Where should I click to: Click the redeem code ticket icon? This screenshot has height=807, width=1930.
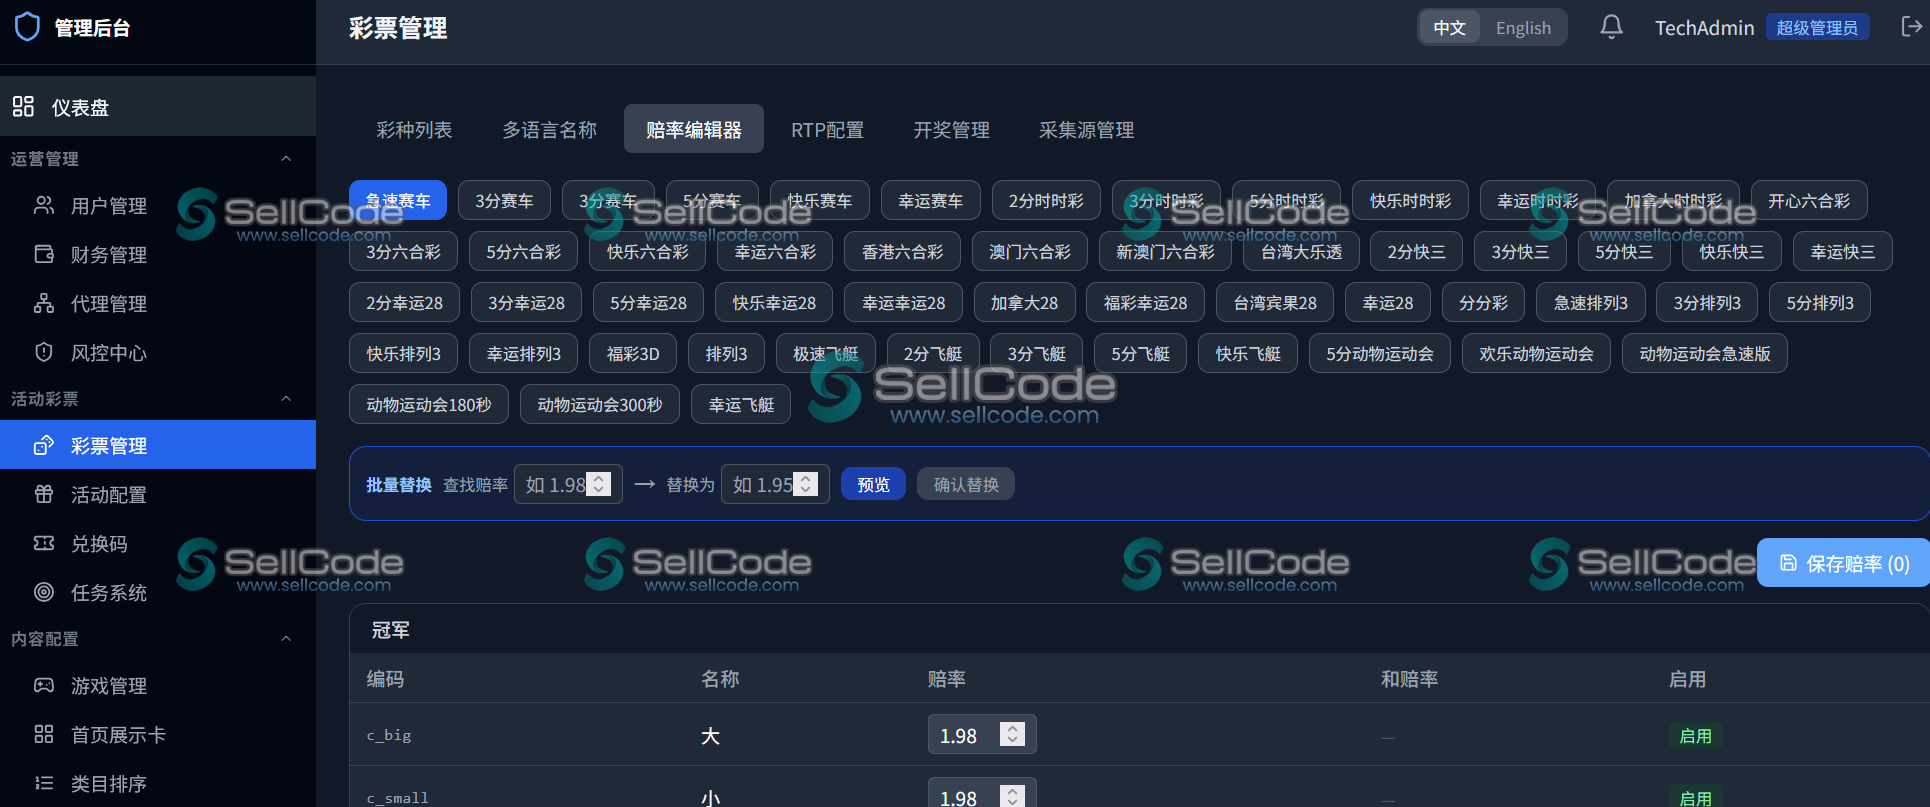tap(44, 543)
